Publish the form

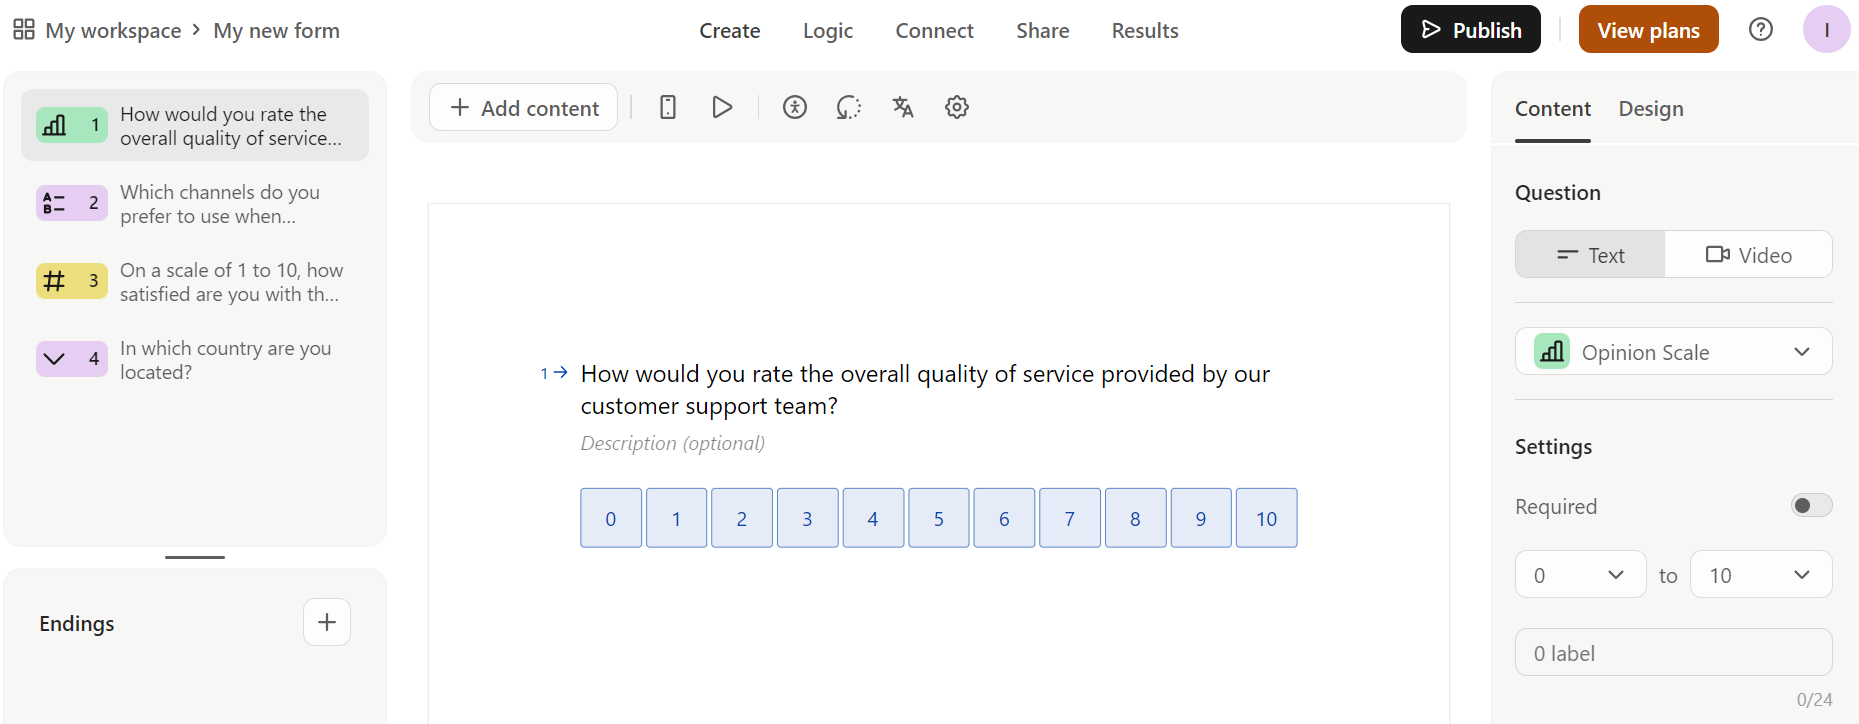(1470, 29)
